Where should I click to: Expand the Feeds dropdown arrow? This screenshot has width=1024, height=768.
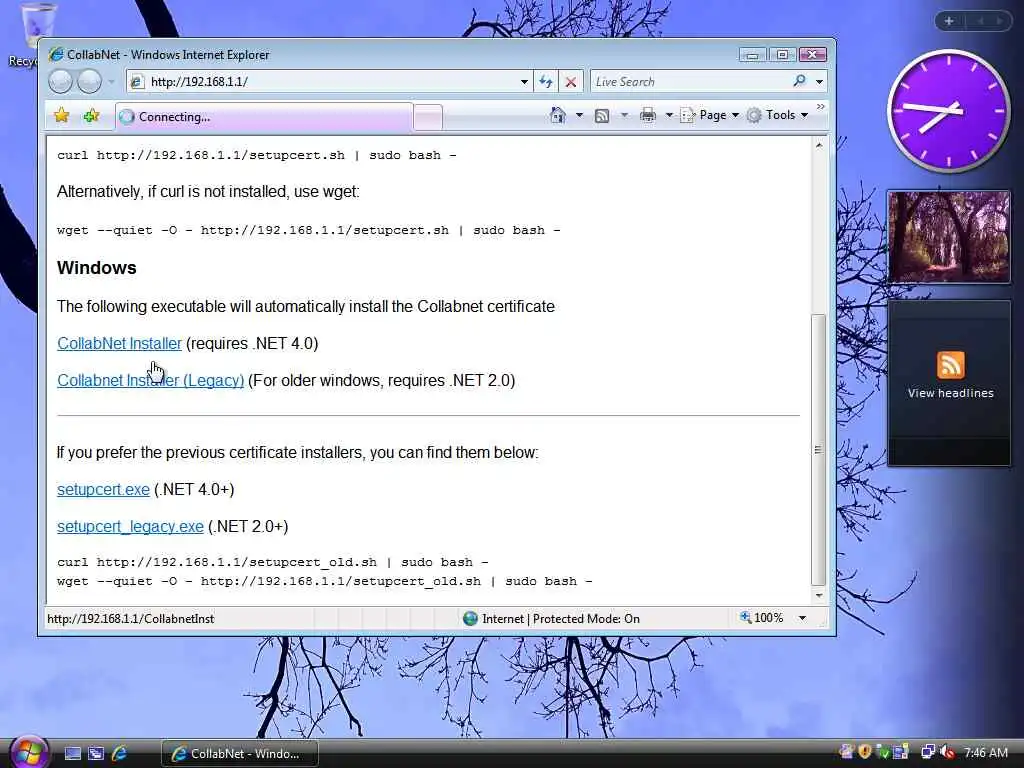(x=624, y=116)
